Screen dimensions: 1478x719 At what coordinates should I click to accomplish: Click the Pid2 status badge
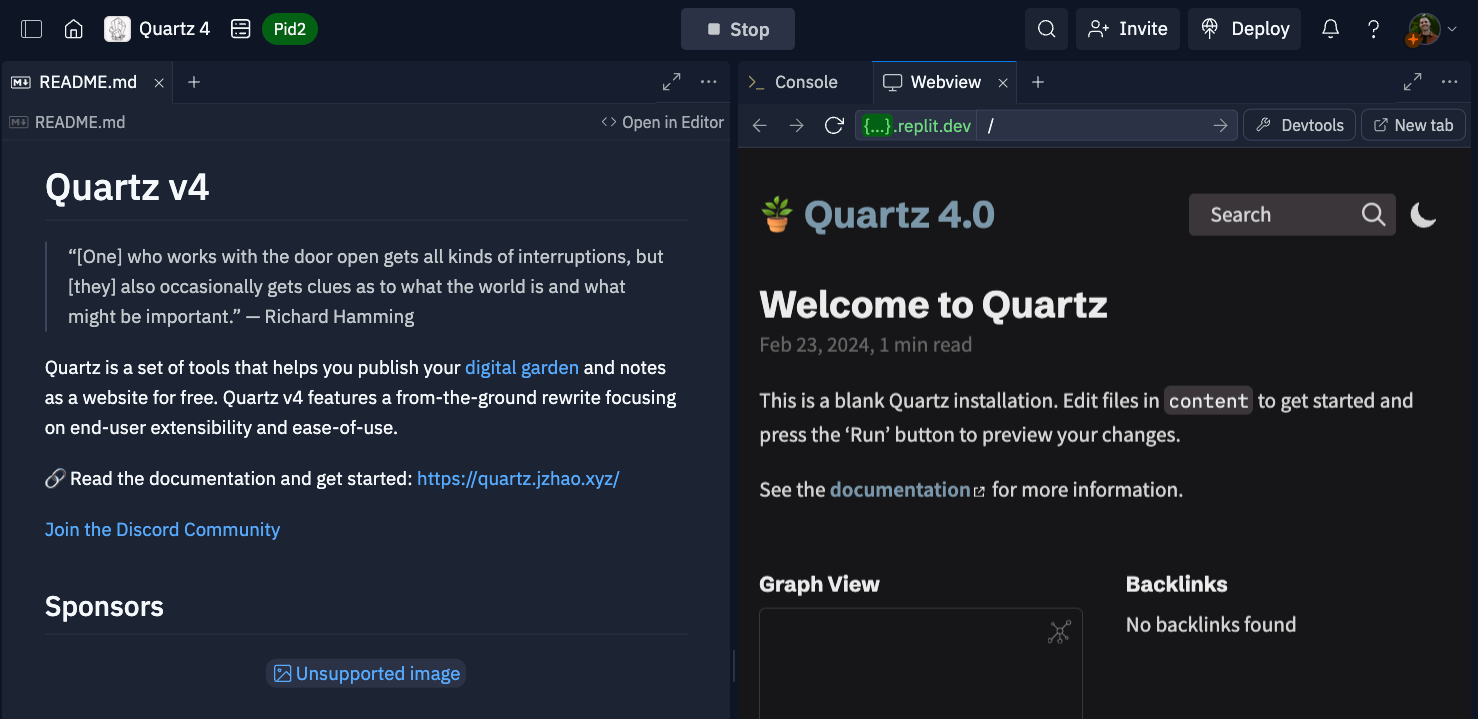289,28
